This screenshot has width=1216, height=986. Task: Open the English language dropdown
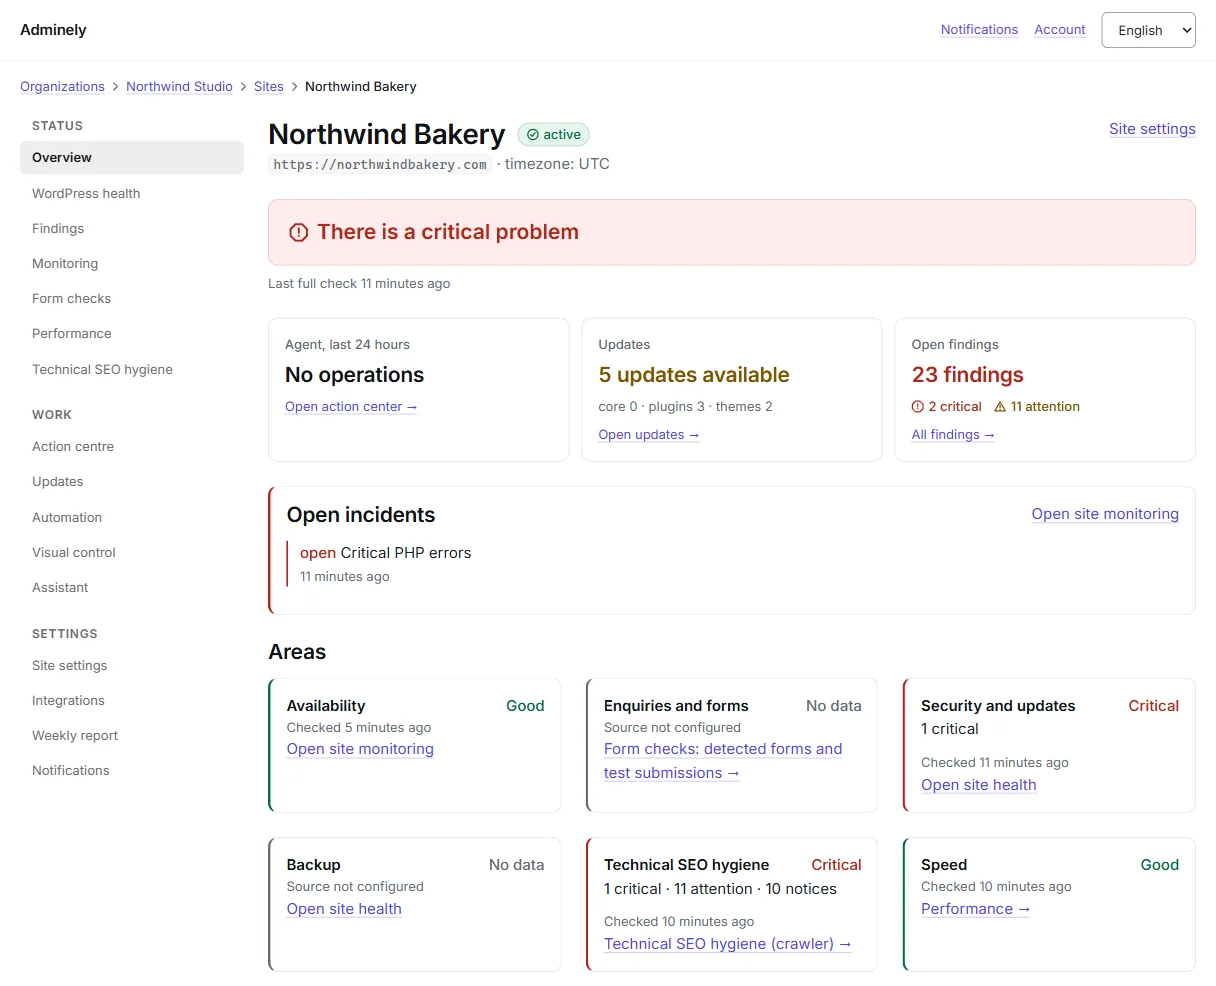(1148, 30)
